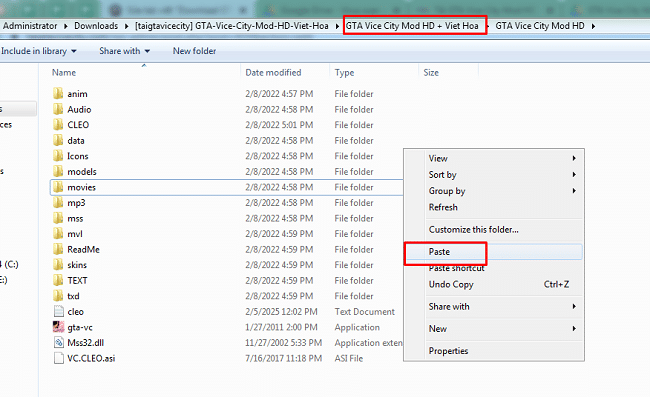Click the Application type cell for gta-vc
Screen dimensions: 650x397
pyautogui.click(x=357, y=327)
